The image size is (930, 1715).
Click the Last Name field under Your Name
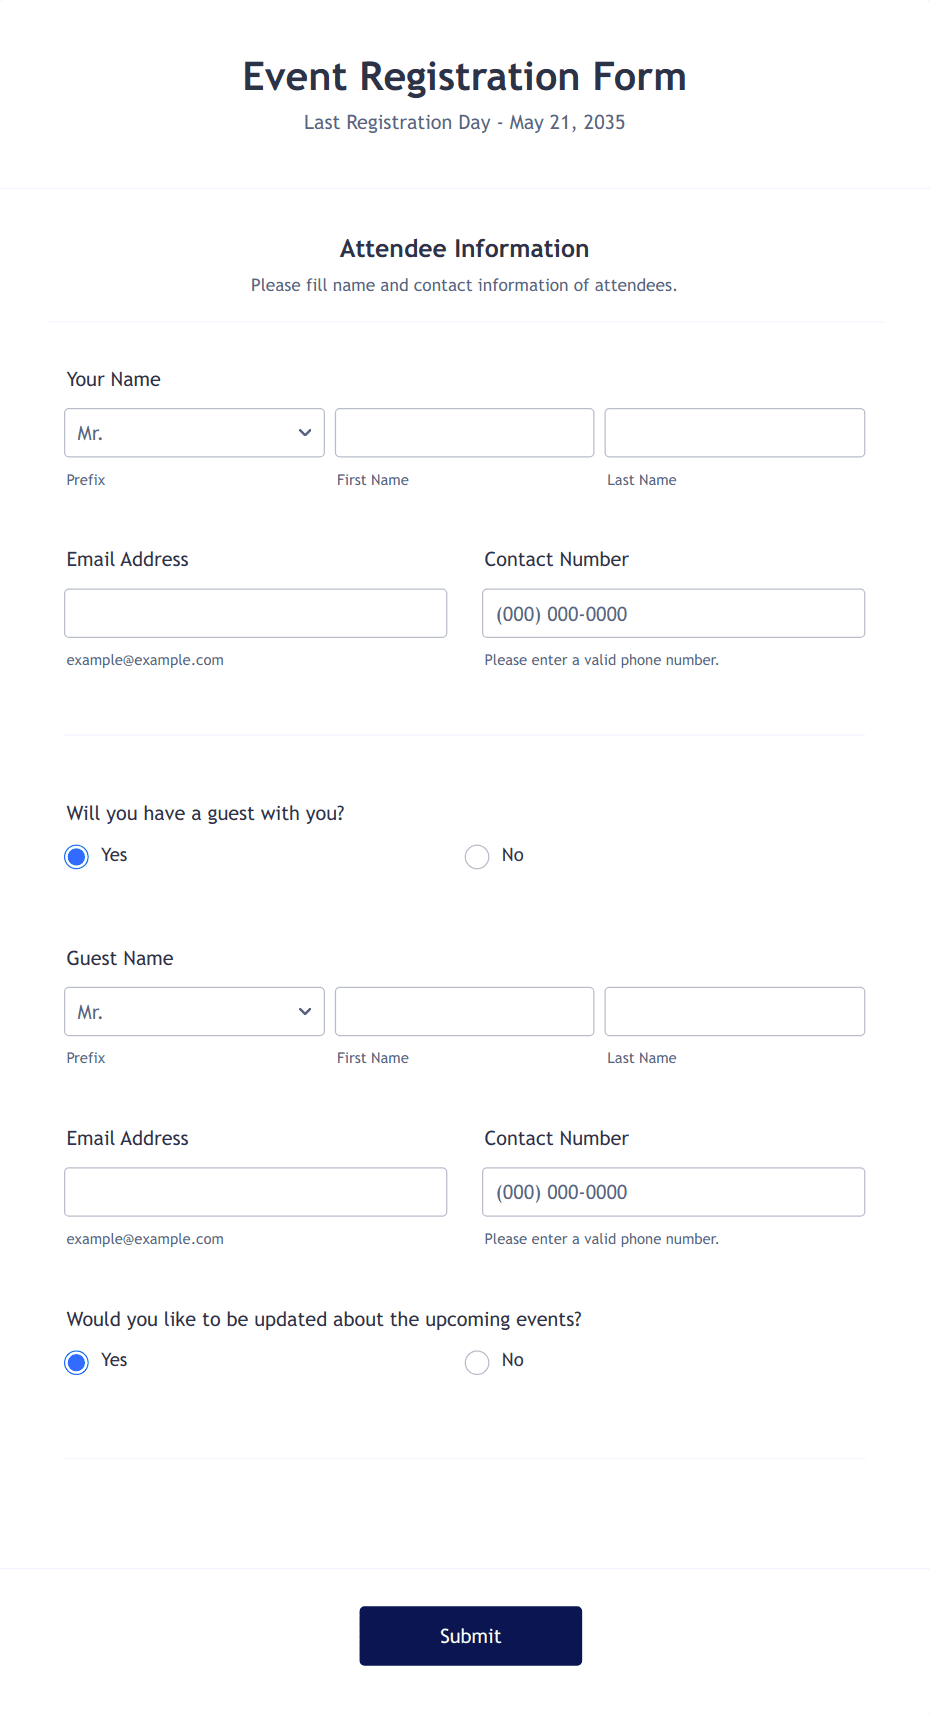tap(734, 432)
